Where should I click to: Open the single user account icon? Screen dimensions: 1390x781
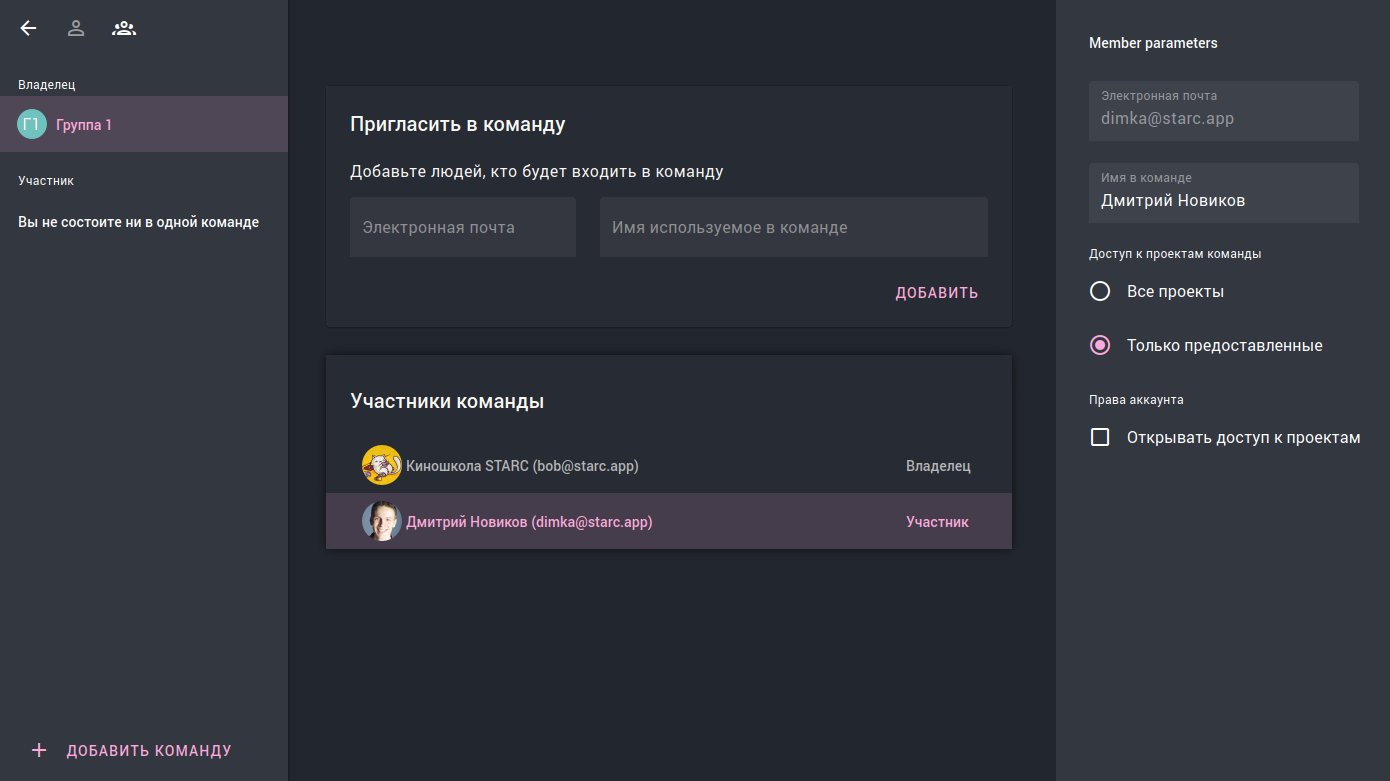click(x=76, y=28)
